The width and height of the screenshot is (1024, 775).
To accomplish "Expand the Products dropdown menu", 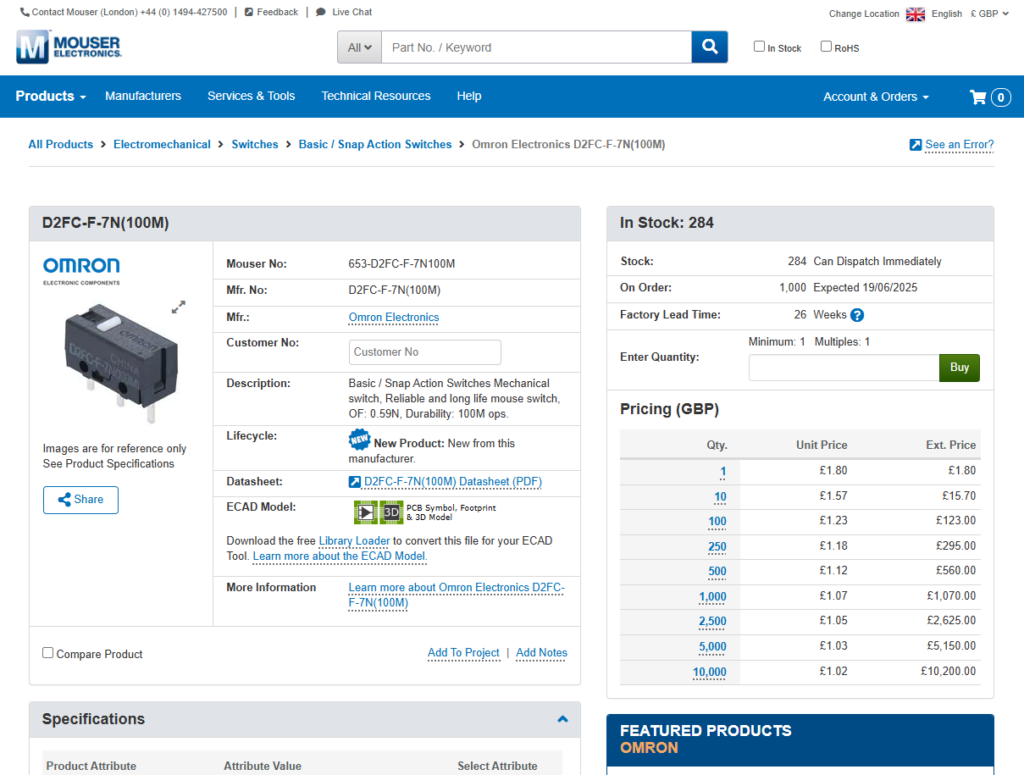I will (x=51, y=96).
